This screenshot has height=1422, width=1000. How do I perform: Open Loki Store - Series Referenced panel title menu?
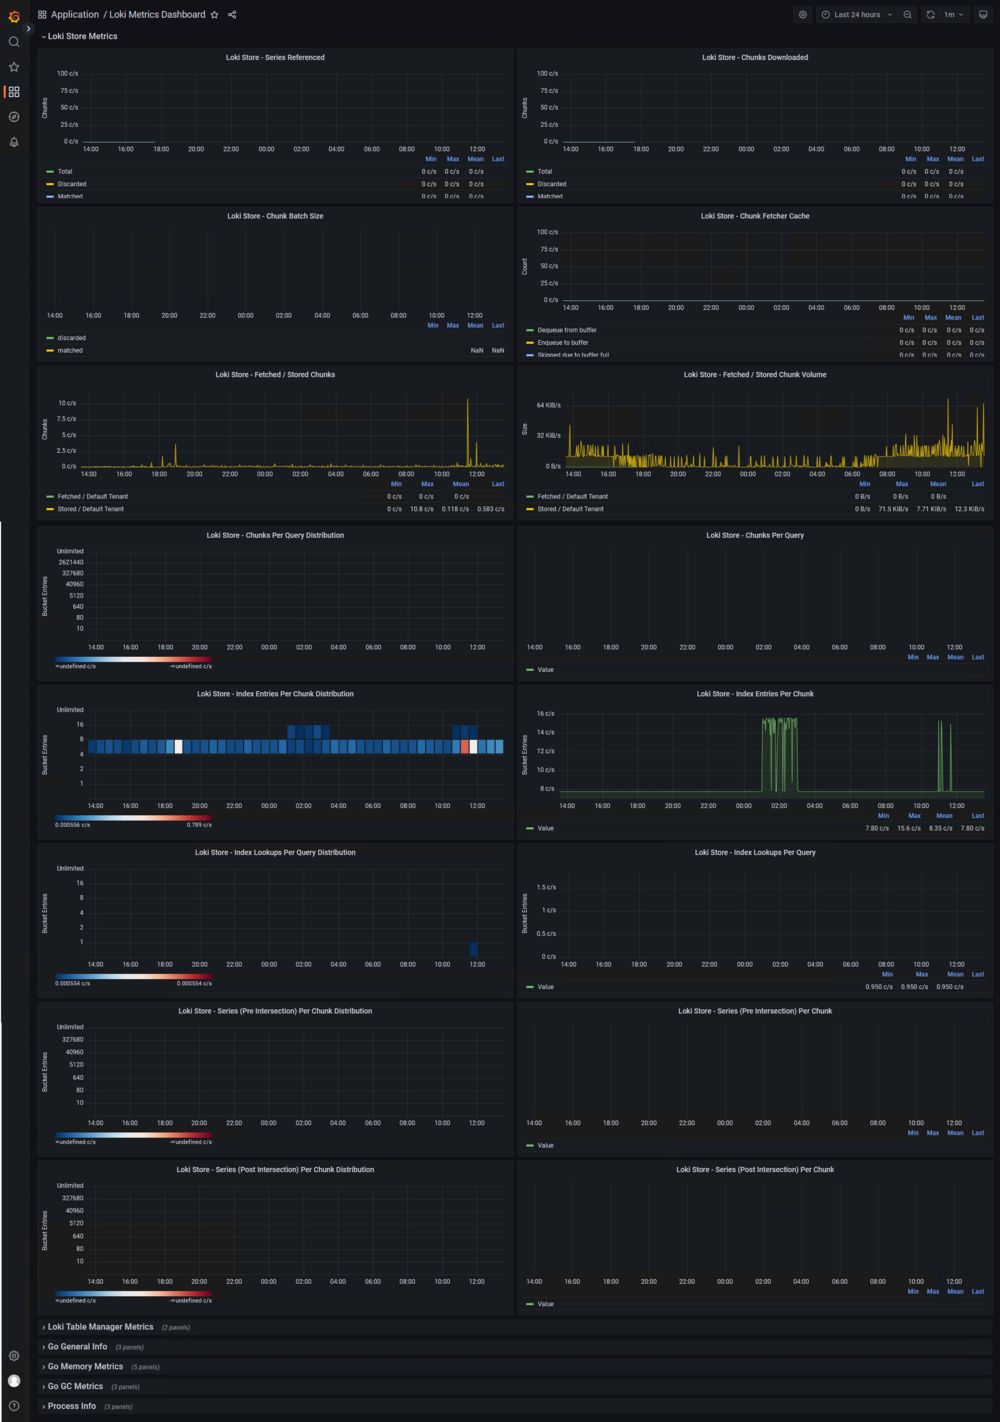point(275,57)
